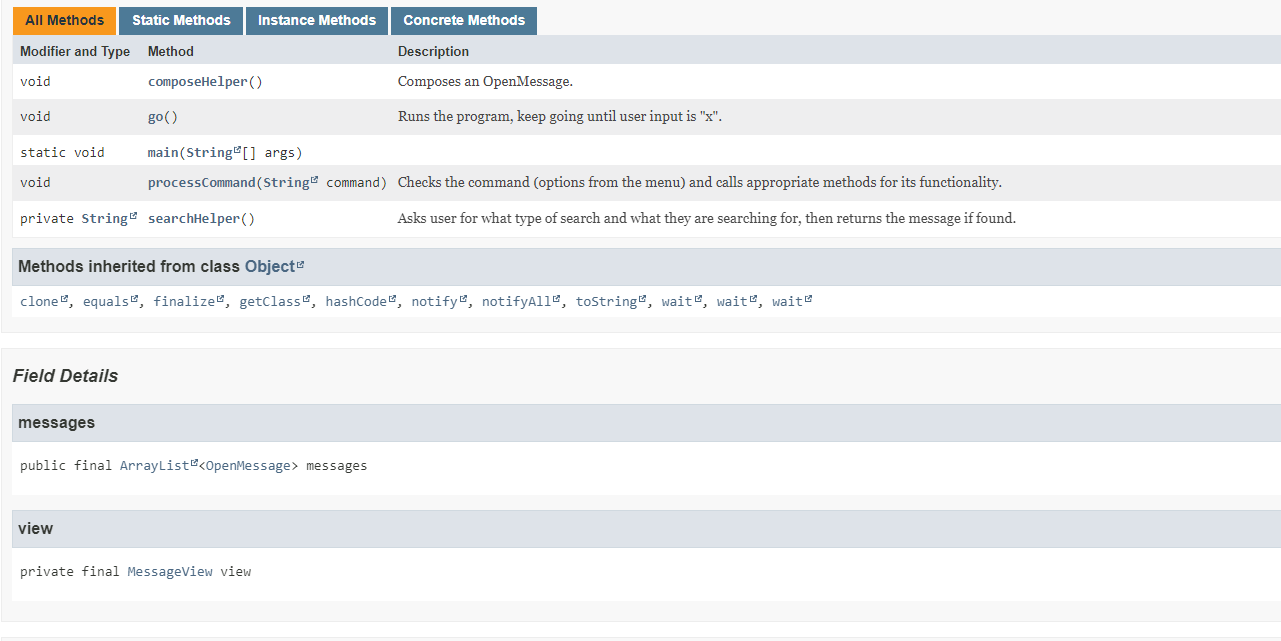The height and width of the screenshot is (641, 1281).
Task: Follow the clone inherited method link
Action: coord(38,301)
